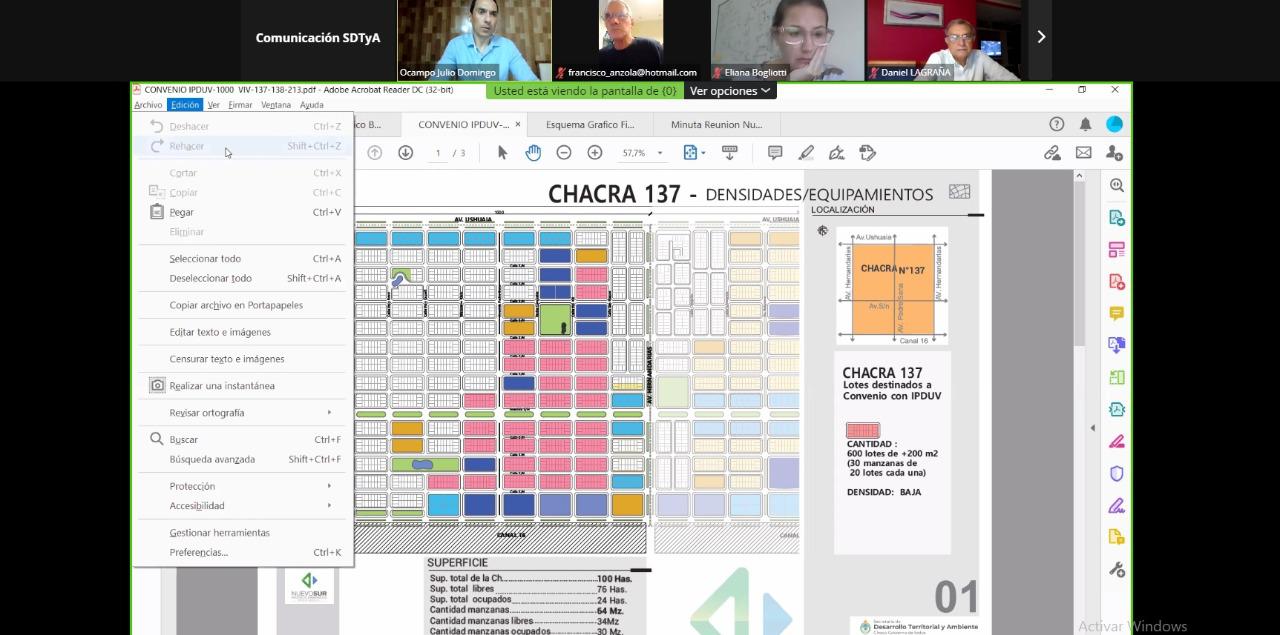Viewport: 1280px width, 635px height.
Task: Select the arrow selection tool
Action: point(502,153)
